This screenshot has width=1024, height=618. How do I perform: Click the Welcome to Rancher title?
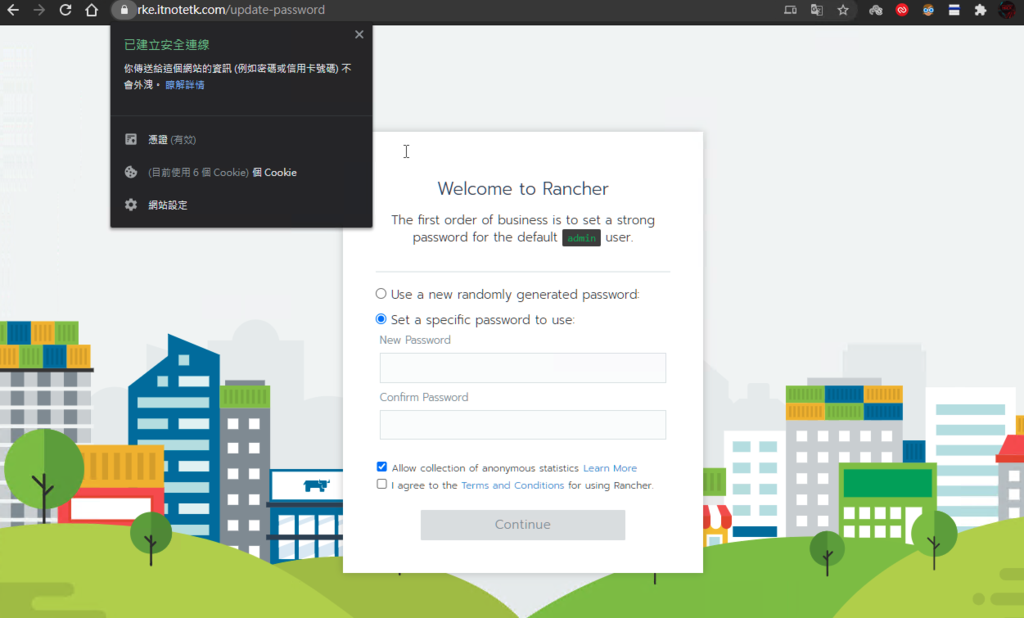(523, 189)
